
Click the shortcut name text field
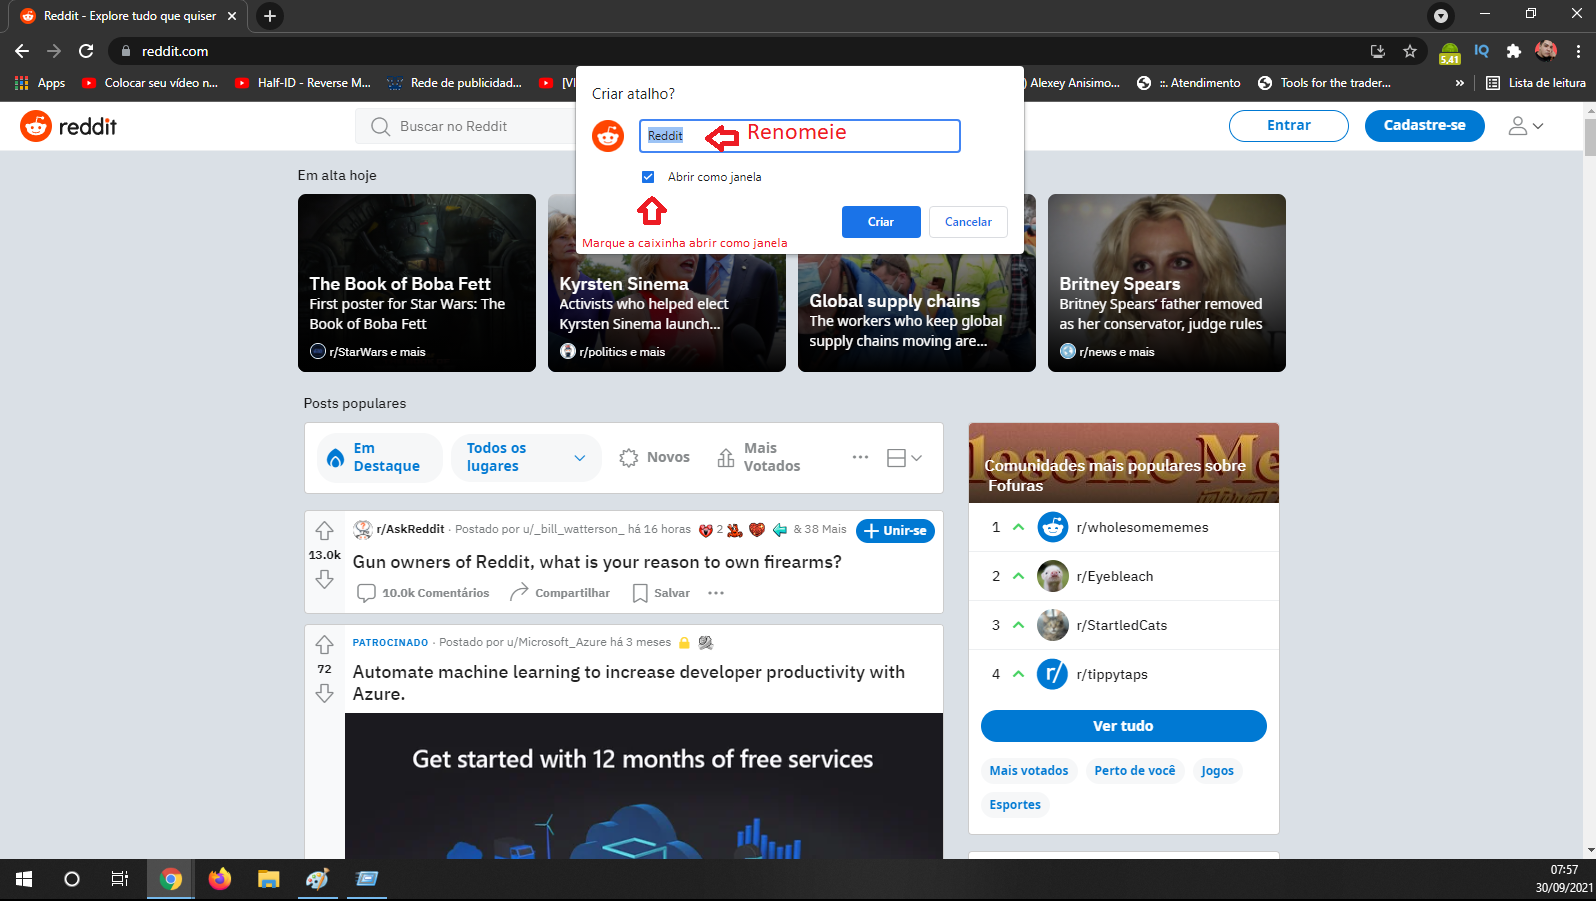tap(800, 136)
